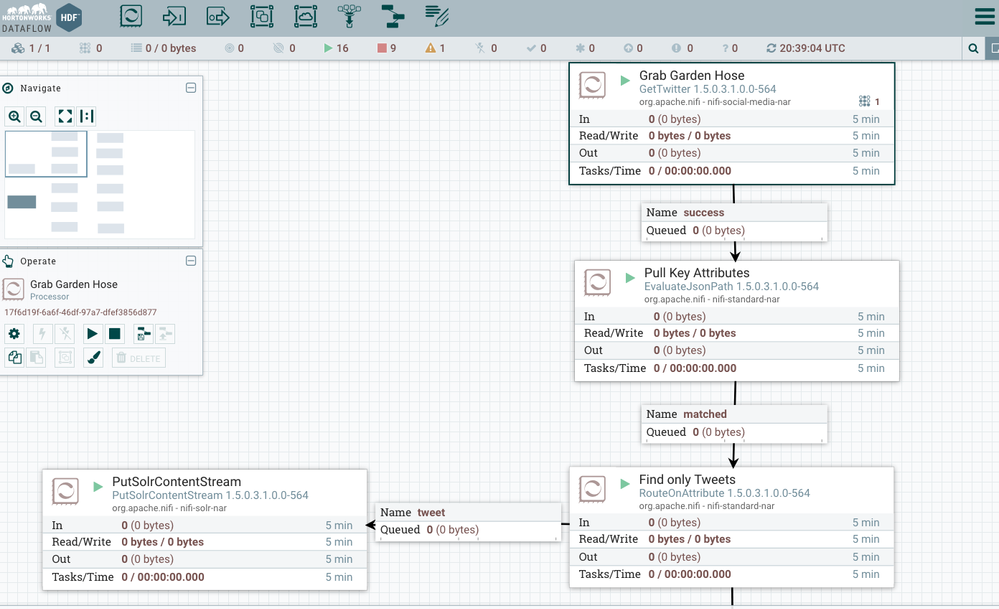Select the Remote Process Group cloud icon

point(305,16)
